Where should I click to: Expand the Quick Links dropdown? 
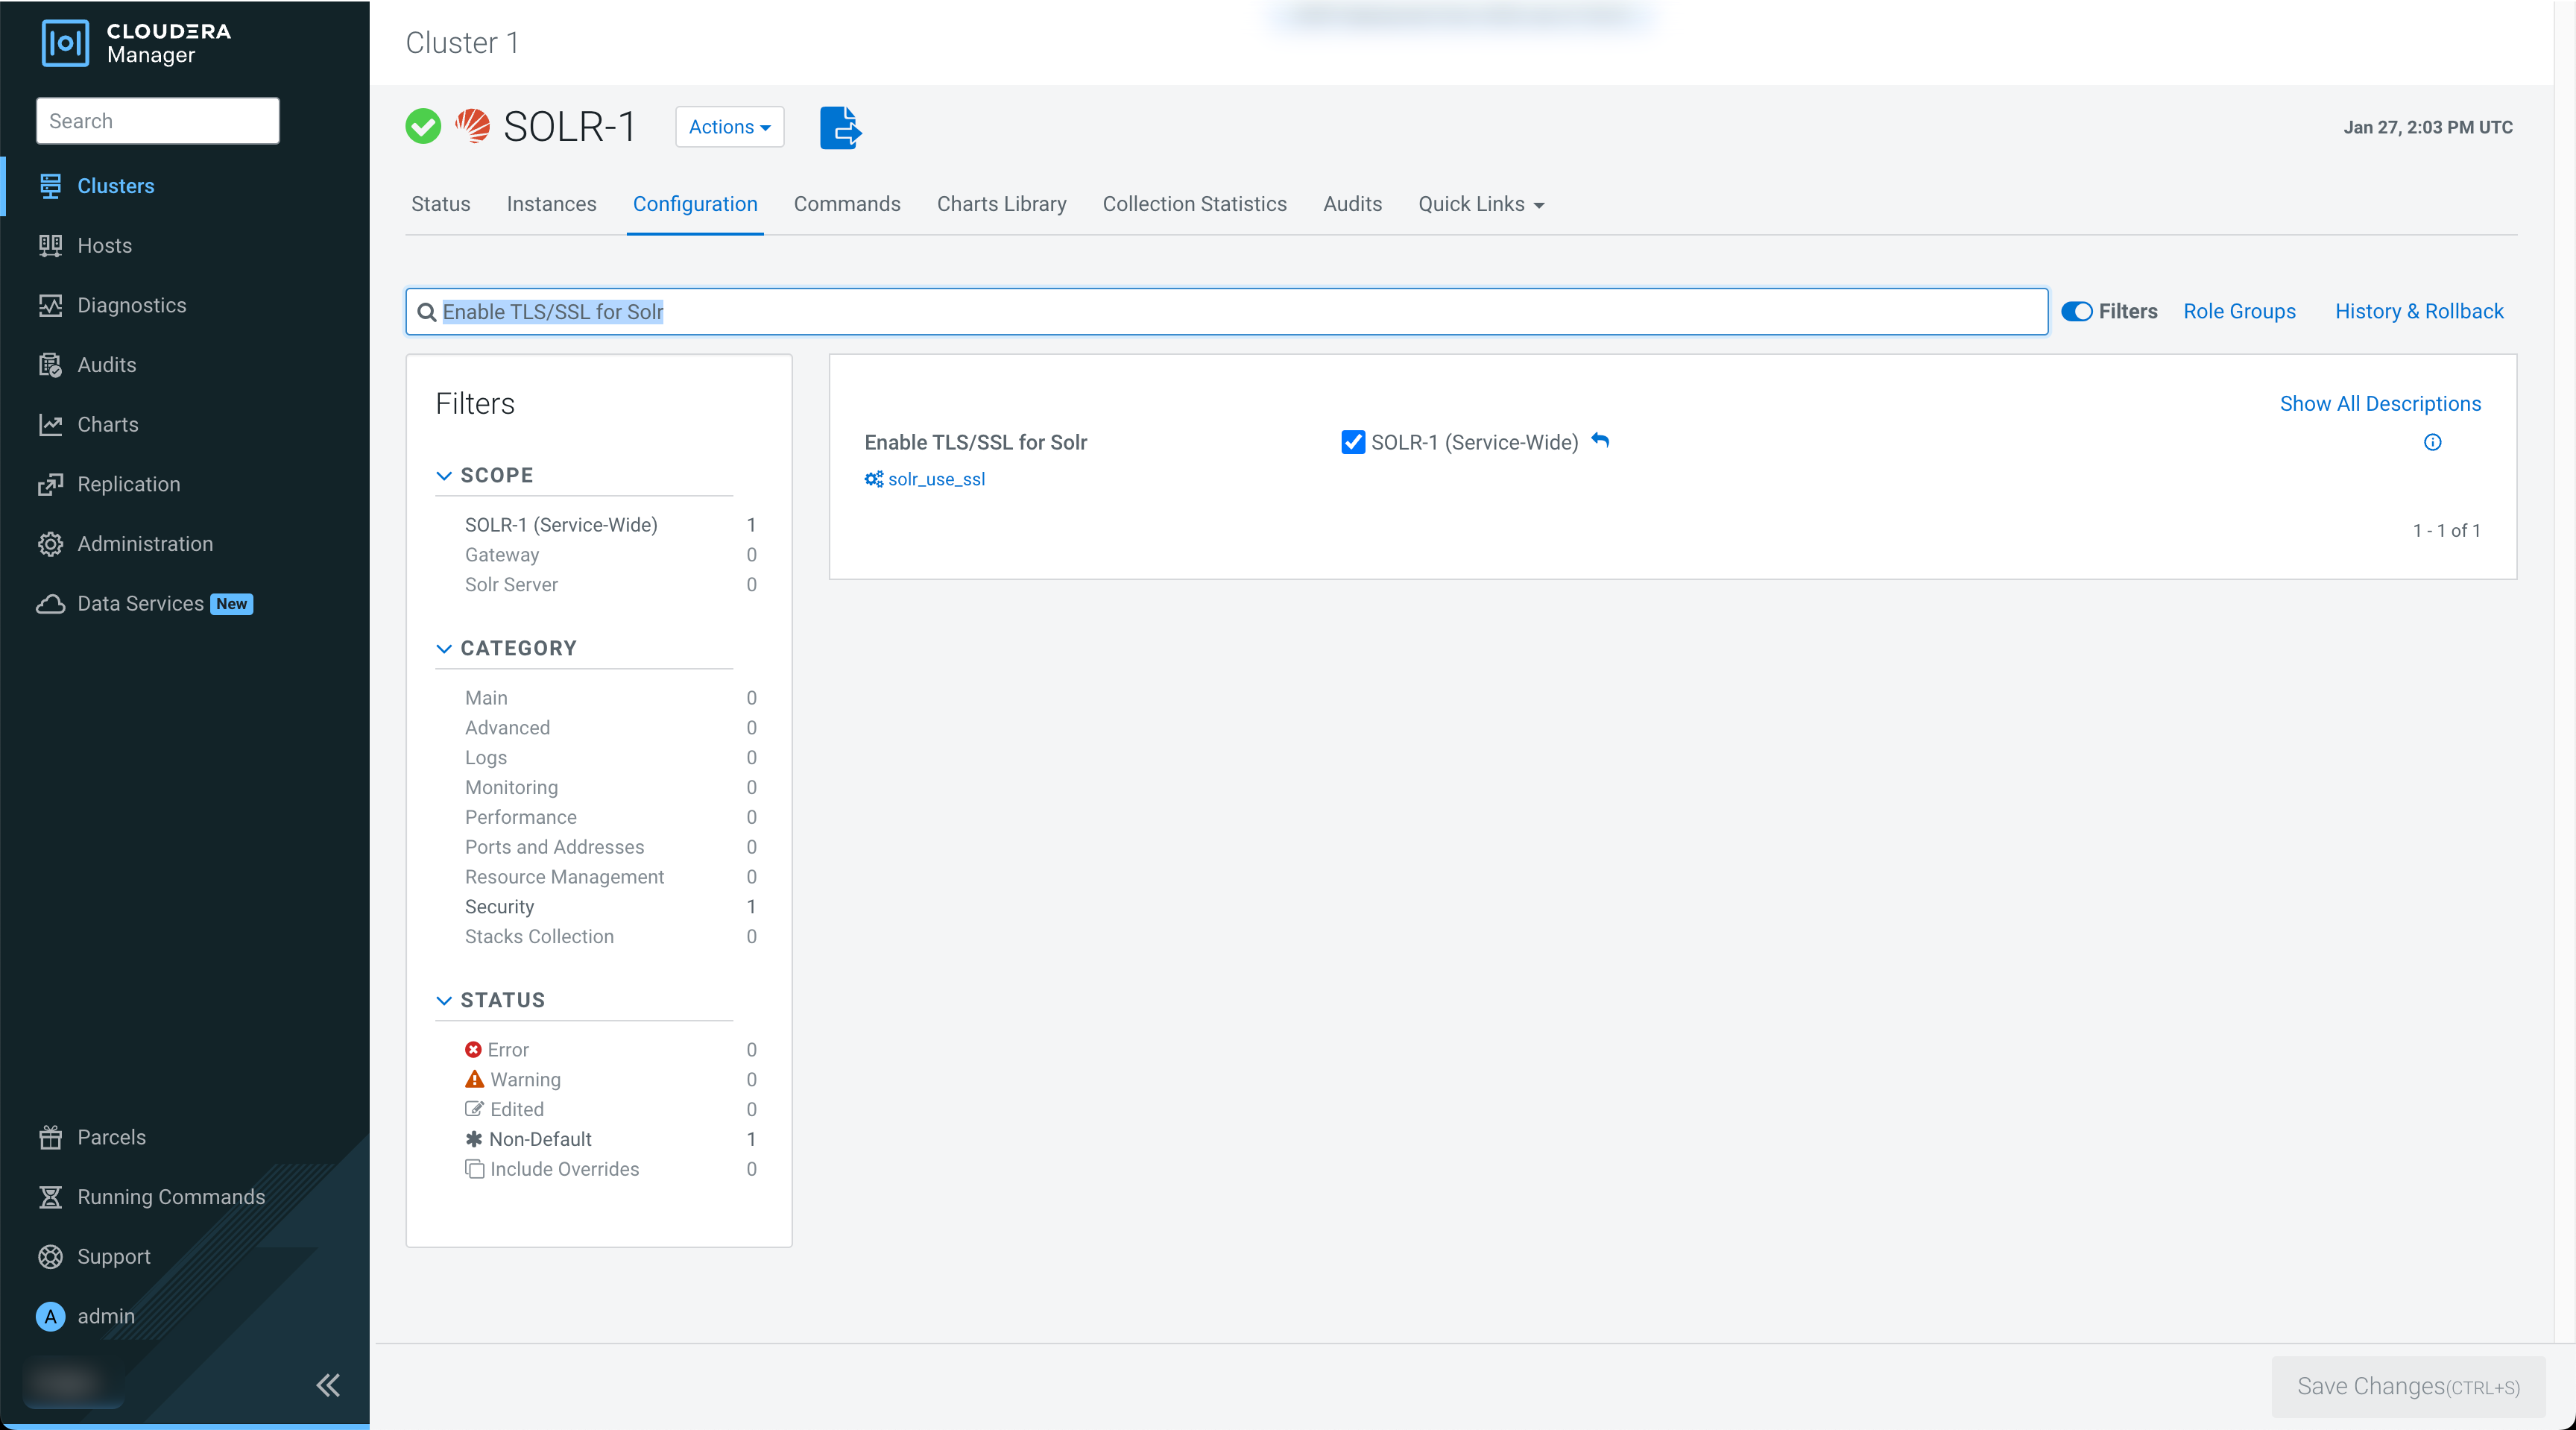pyautogui.click(x=1481, y=204)
